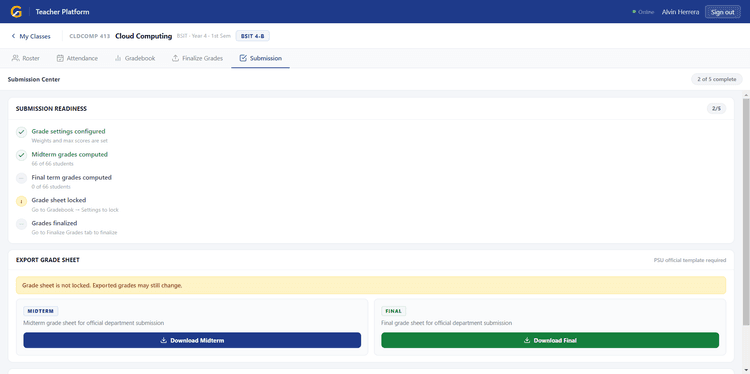Click the Go to Finalize Grades tab hint
750x374 pixels.
[75, 233]
